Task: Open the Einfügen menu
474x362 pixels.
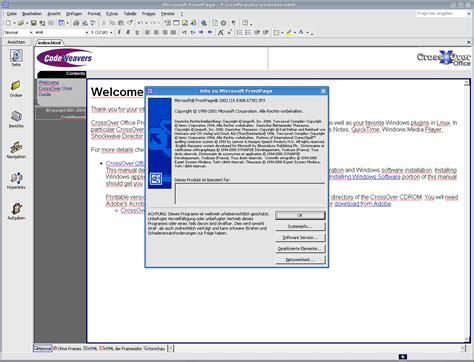Action: tap(74, 14)
